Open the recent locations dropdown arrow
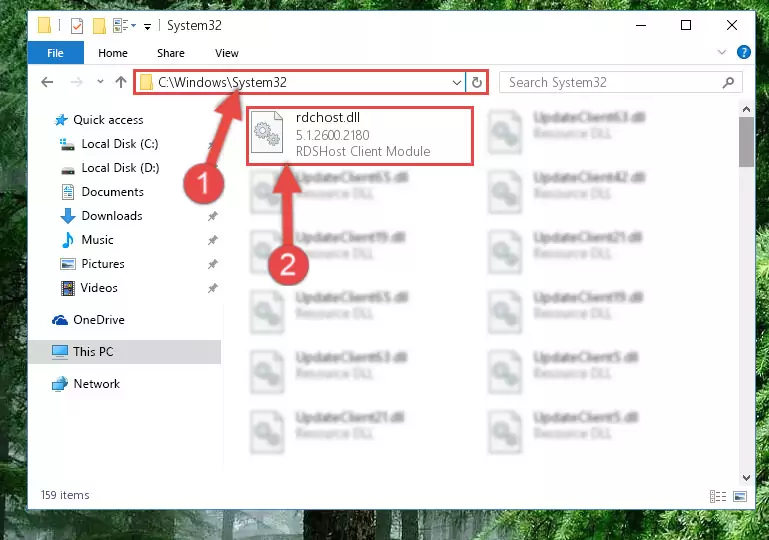 pos(100,82)
